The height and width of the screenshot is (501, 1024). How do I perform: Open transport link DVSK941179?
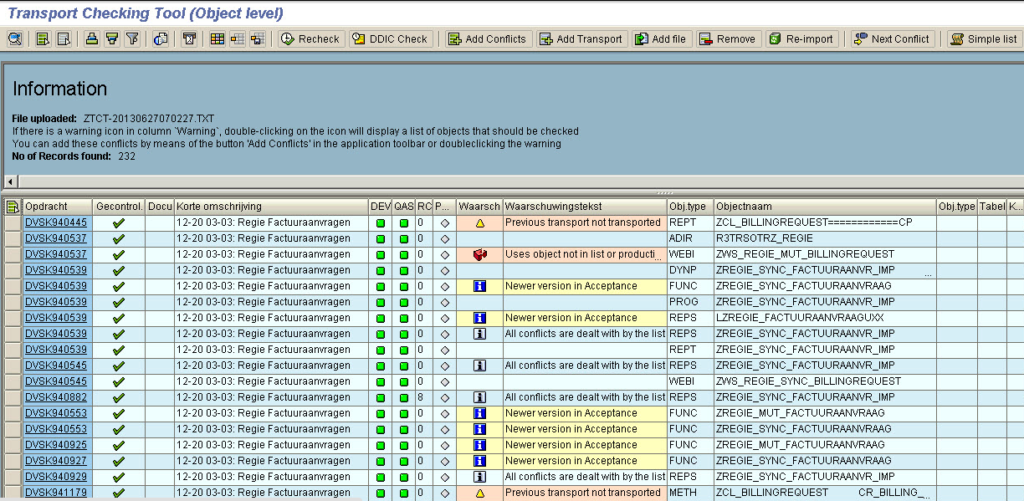click(56, 493)
